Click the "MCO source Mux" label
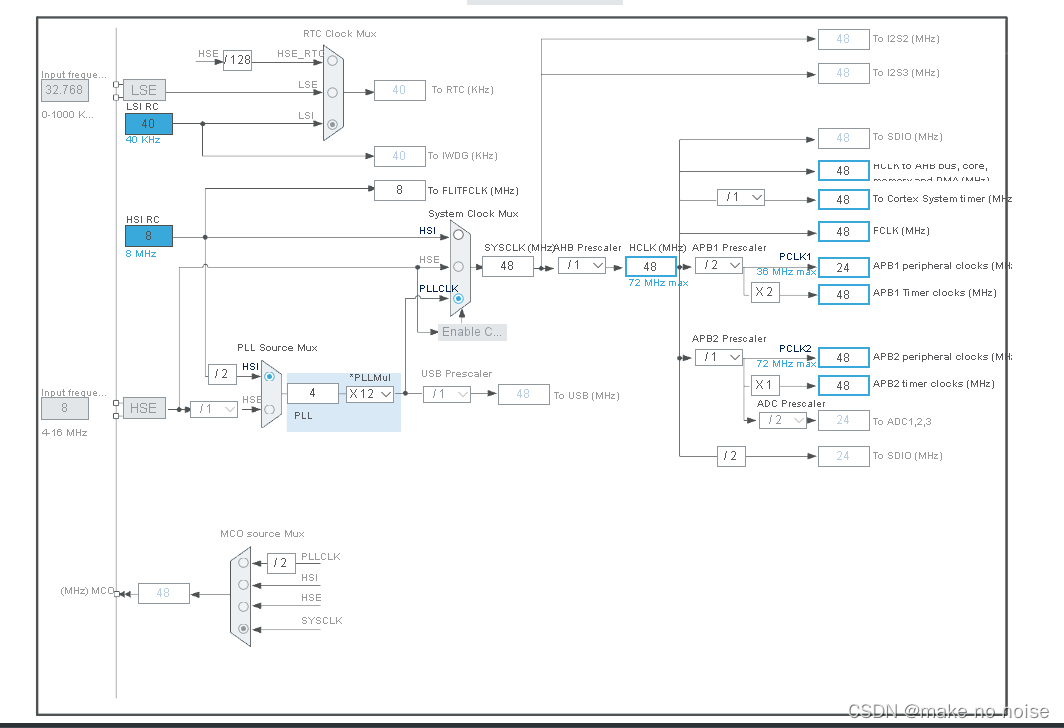The width and height of the screenshot is (1064, 728). (263, 534)
